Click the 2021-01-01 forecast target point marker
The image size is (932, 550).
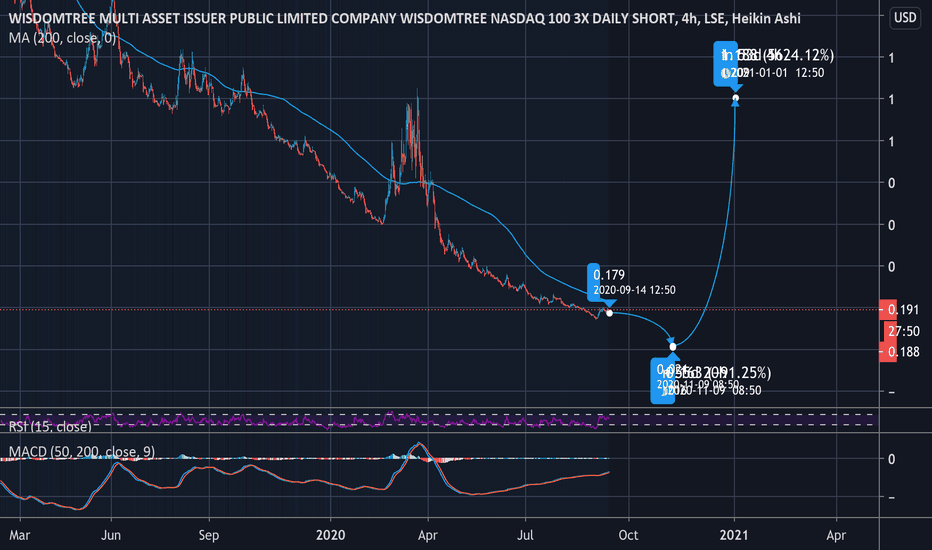[x=736, y=98]
